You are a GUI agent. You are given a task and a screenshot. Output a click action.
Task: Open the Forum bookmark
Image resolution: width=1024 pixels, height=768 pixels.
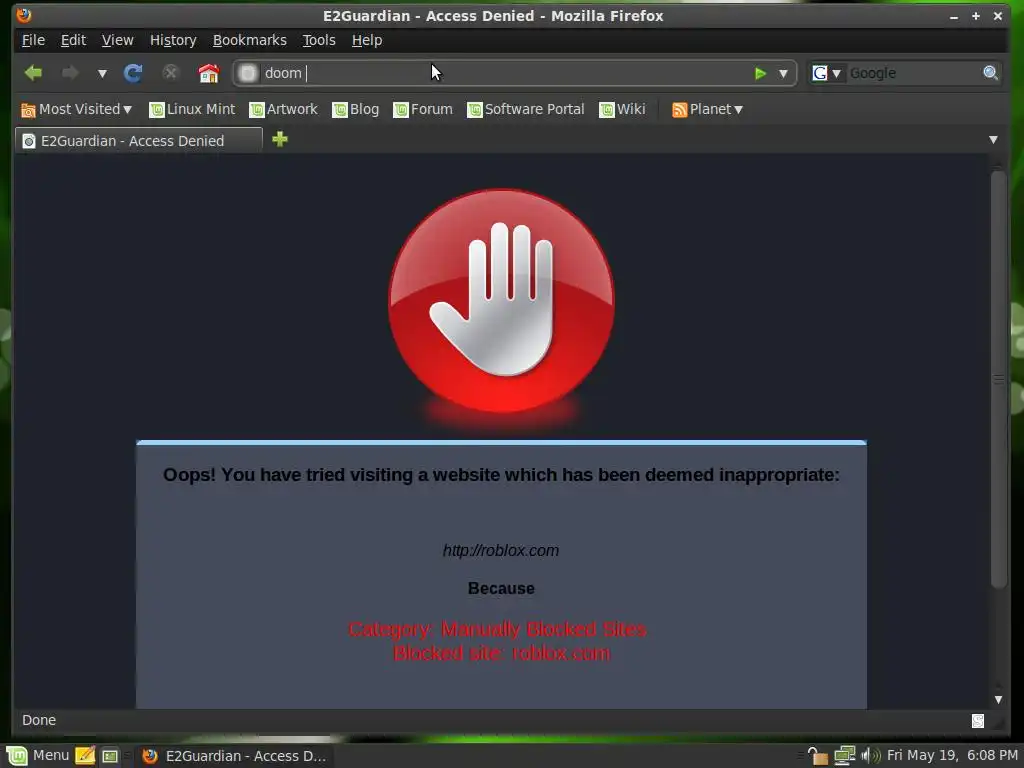pyautogui.click(x=423, y=109)
